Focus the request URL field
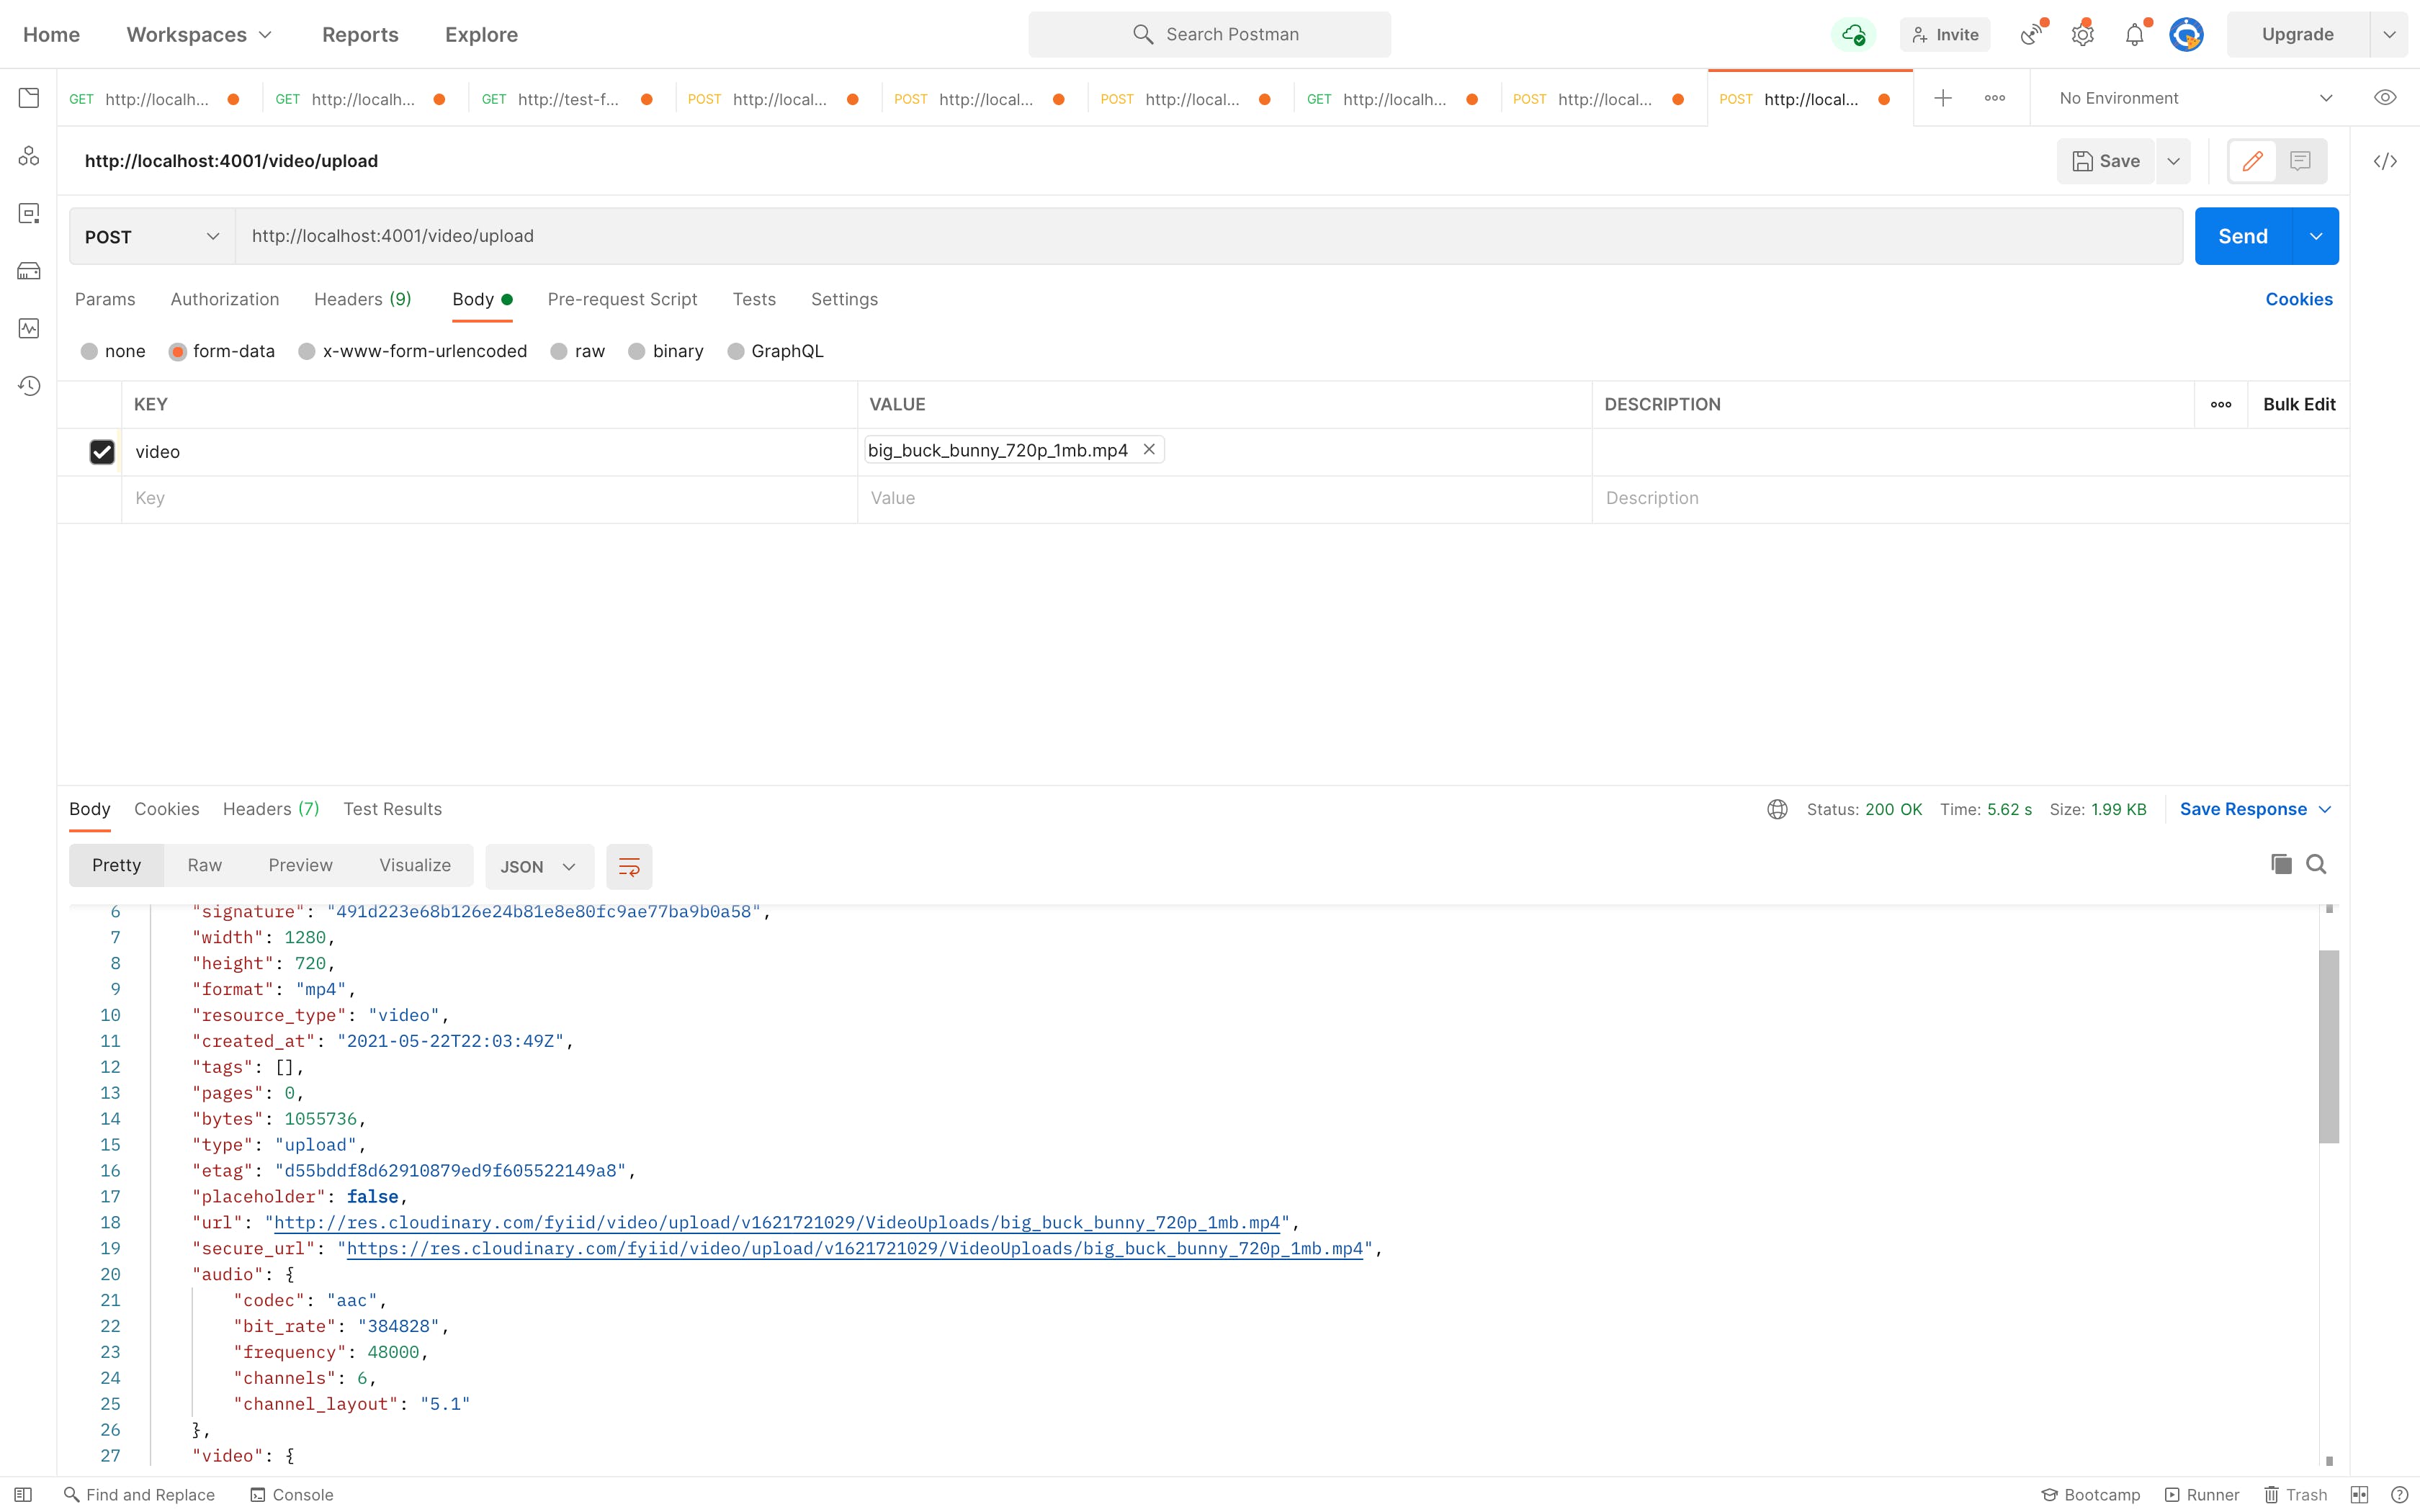Image resolution: width=2420 pixels, height=1512 pixels. coord(1209,237)
